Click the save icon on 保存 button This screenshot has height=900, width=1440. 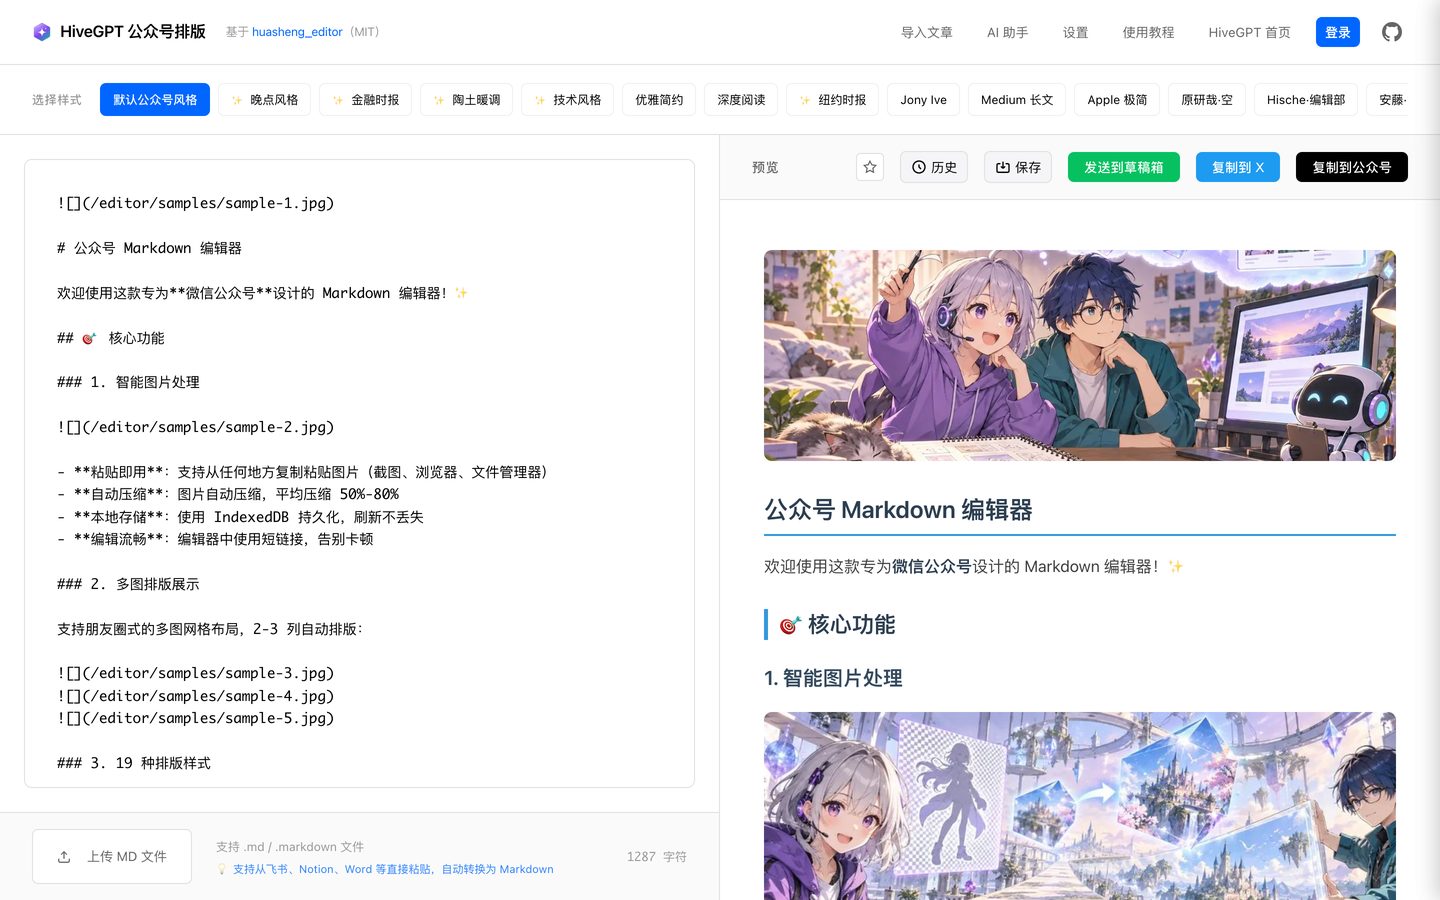tap(1003, 167)
